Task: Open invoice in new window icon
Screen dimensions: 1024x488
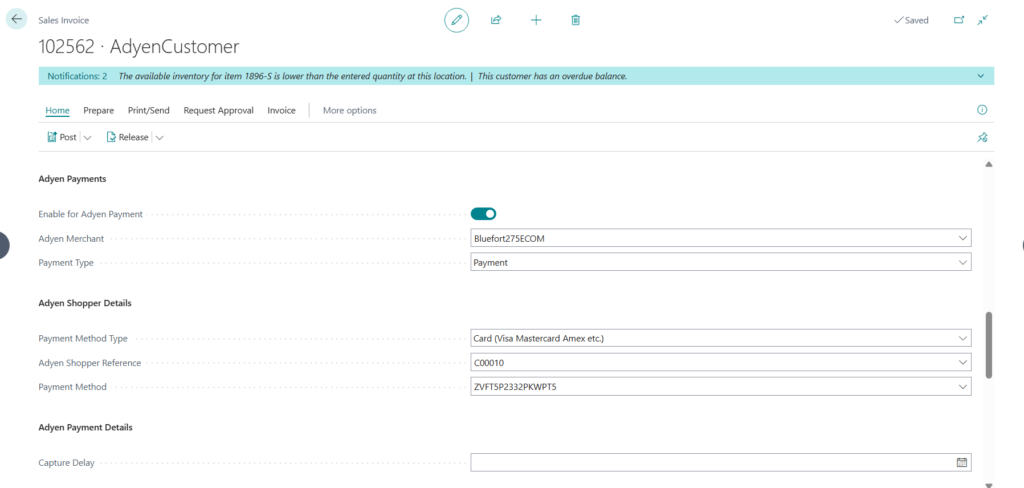Action: click(959, 20)
